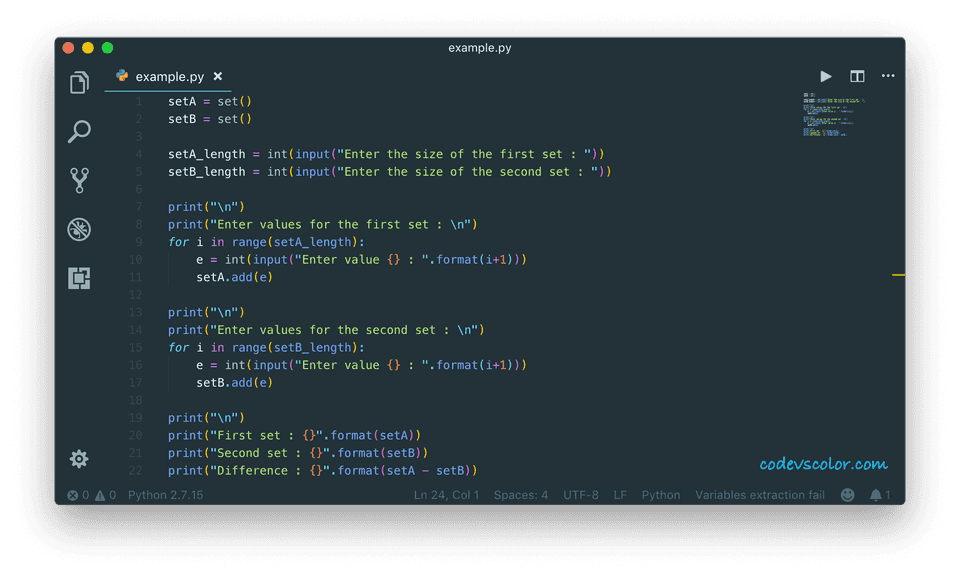
Task: Change file encoding from UTF-8
Action: click(x=581, y=494)
